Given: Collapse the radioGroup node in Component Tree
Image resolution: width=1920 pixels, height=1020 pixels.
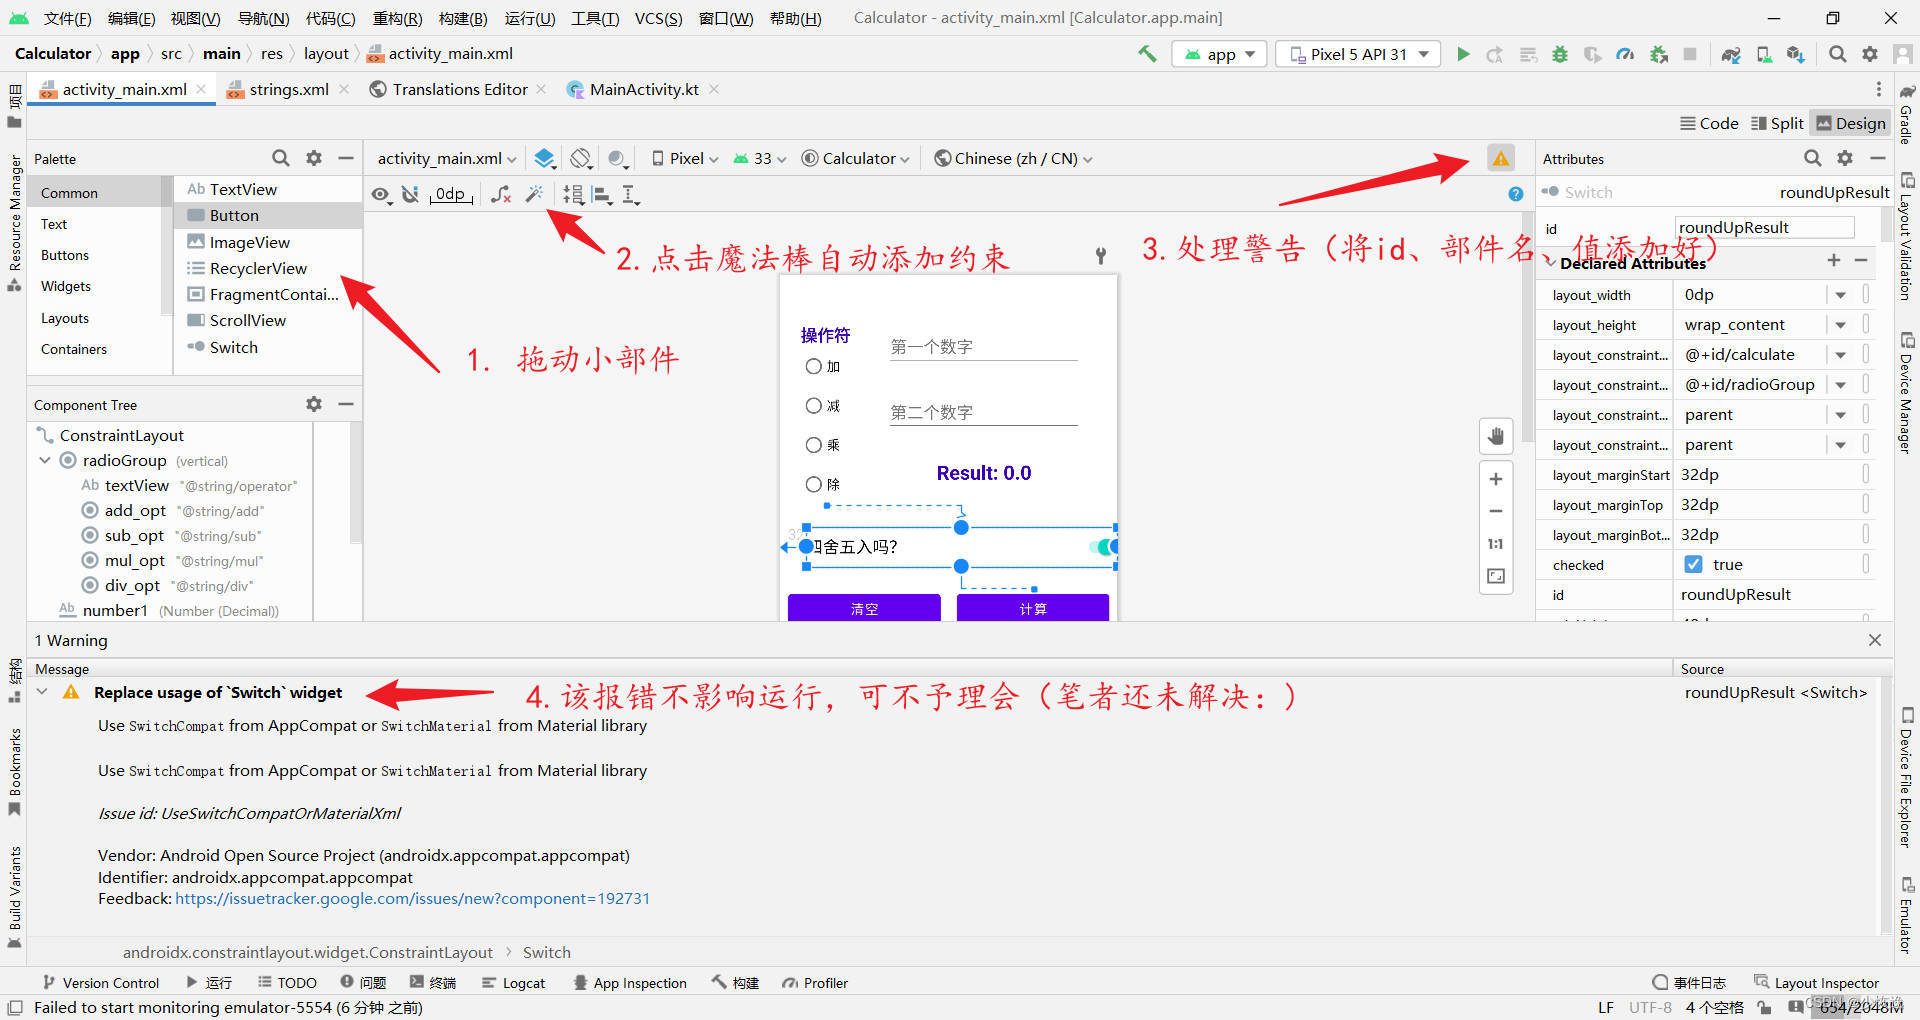Looking at the screenshot, I should click(x=44, y=460).
